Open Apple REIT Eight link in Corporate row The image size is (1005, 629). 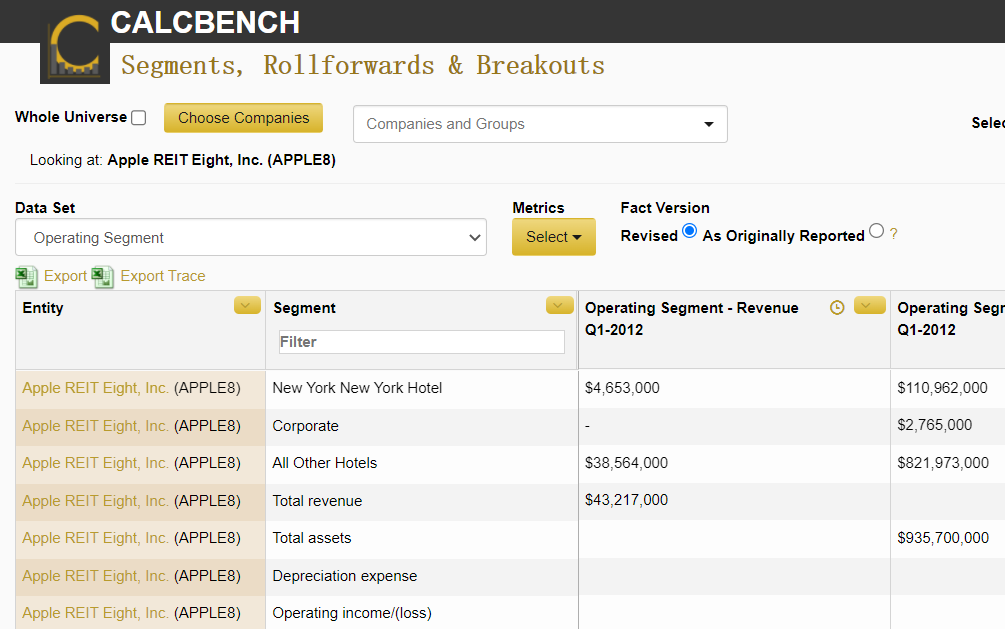[96, 426]
